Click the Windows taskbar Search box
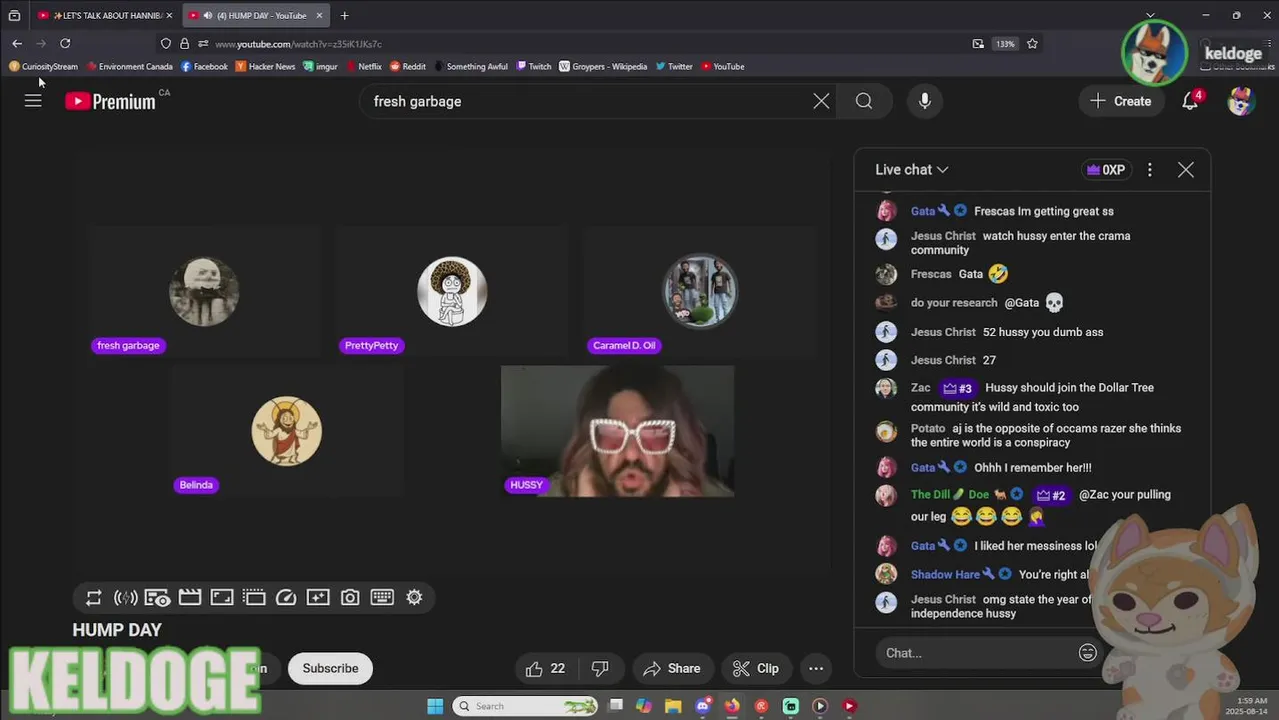The width and height of the screenshot is (1279, 720). pos(527,706)
